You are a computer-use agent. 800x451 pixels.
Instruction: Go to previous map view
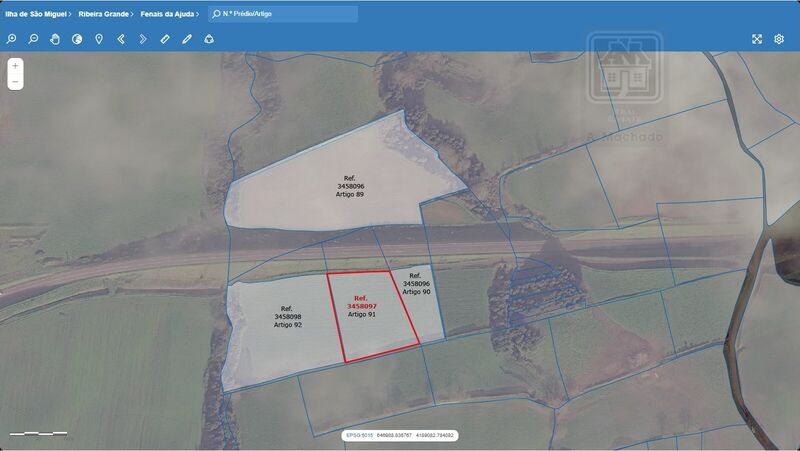coord(121,39)
